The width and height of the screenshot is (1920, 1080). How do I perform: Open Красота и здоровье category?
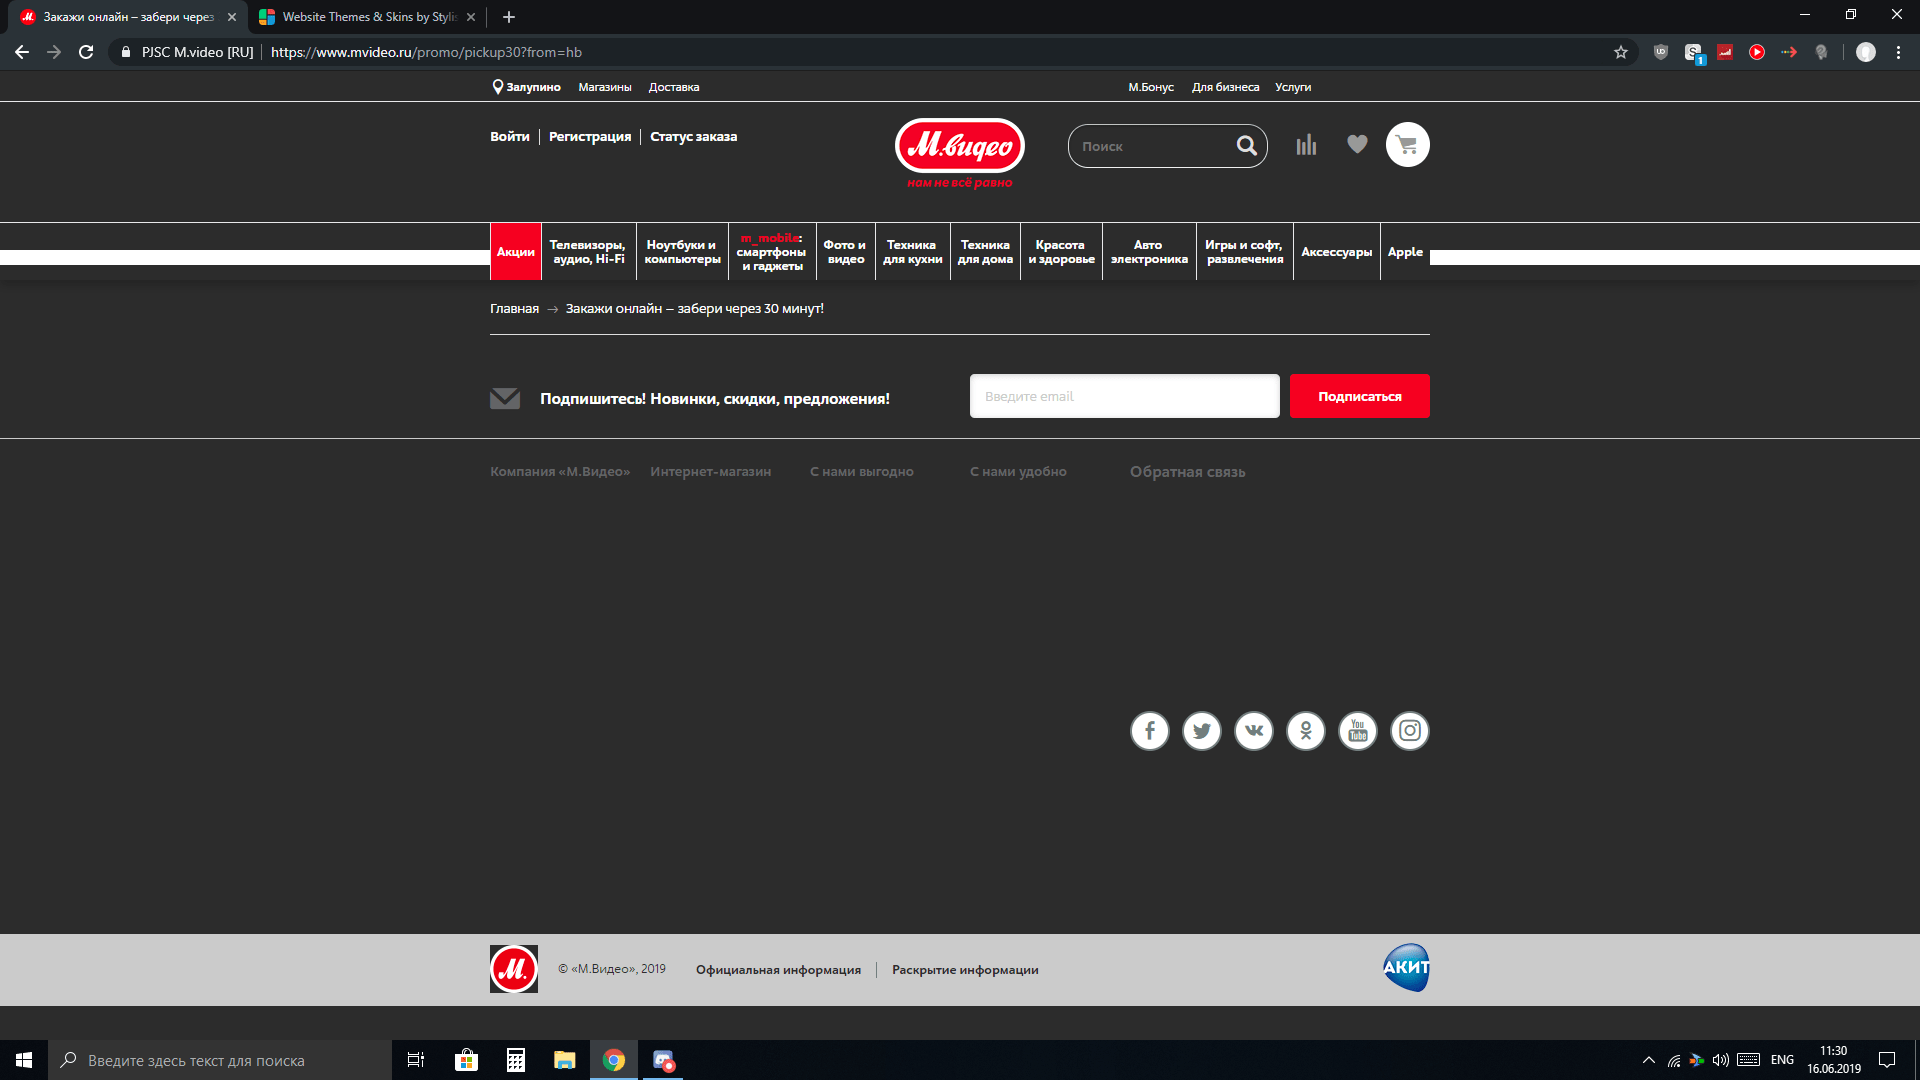click(1061, 252)
